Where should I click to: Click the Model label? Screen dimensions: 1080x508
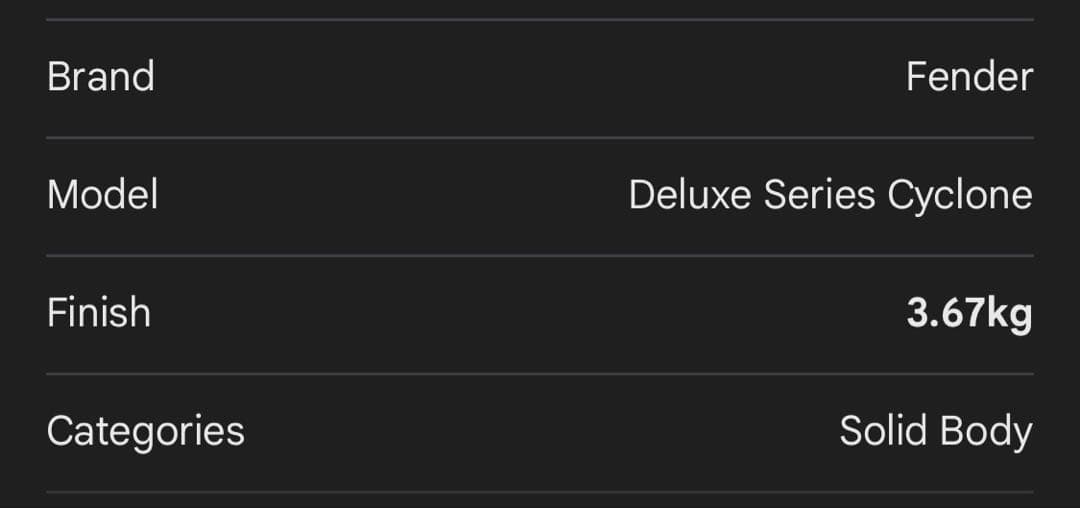click(x=103, y=195)
